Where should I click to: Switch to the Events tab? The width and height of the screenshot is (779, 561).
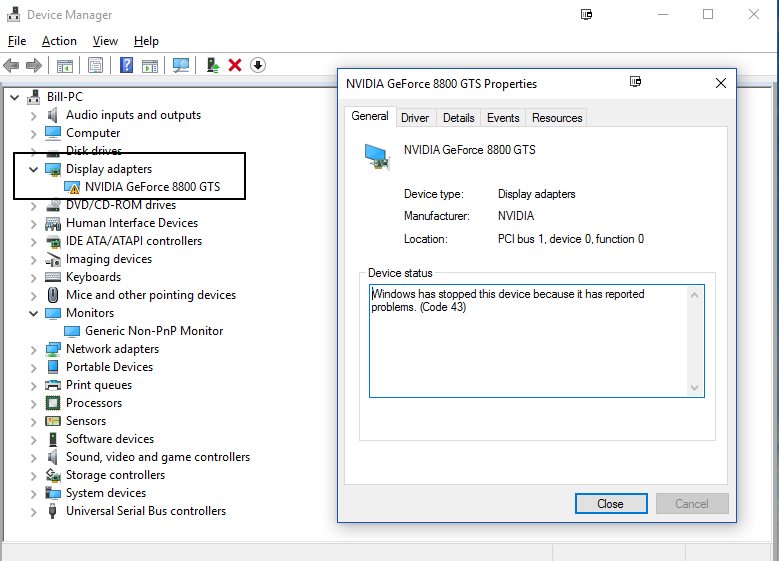(503, 118)
